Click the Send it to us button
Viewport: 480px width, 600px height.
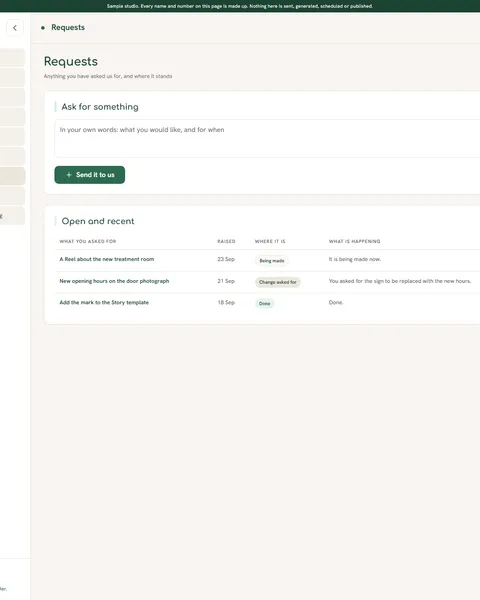(x=90, y=175)
